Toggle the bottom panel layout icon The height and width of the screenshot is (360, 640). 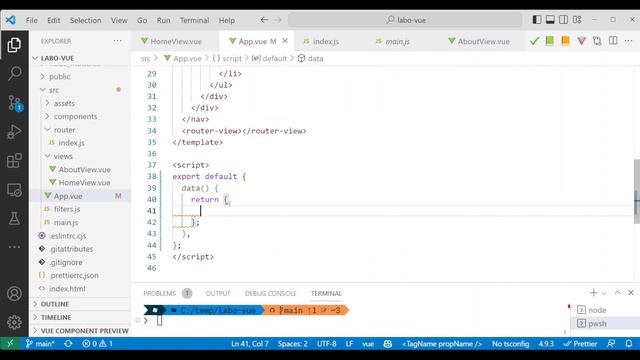point(550,20)
